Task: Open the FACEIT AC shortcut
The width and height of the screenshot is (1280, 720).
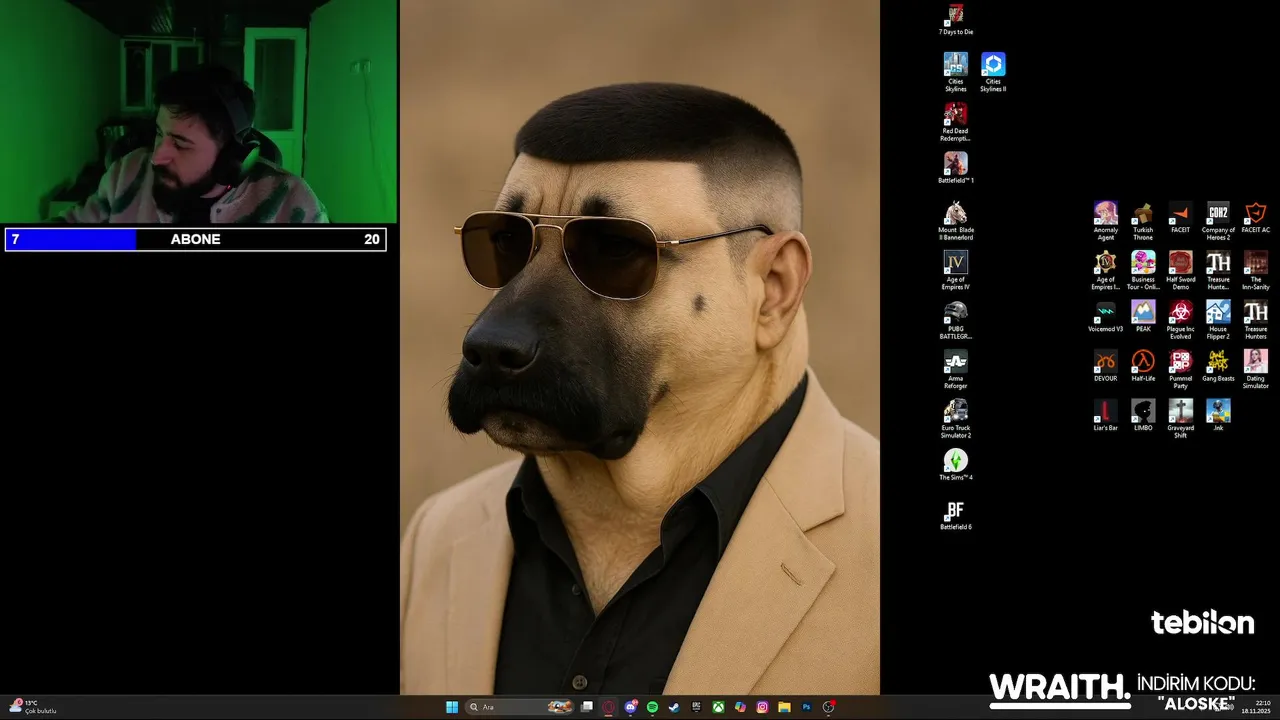Action: click(1256, 217)
